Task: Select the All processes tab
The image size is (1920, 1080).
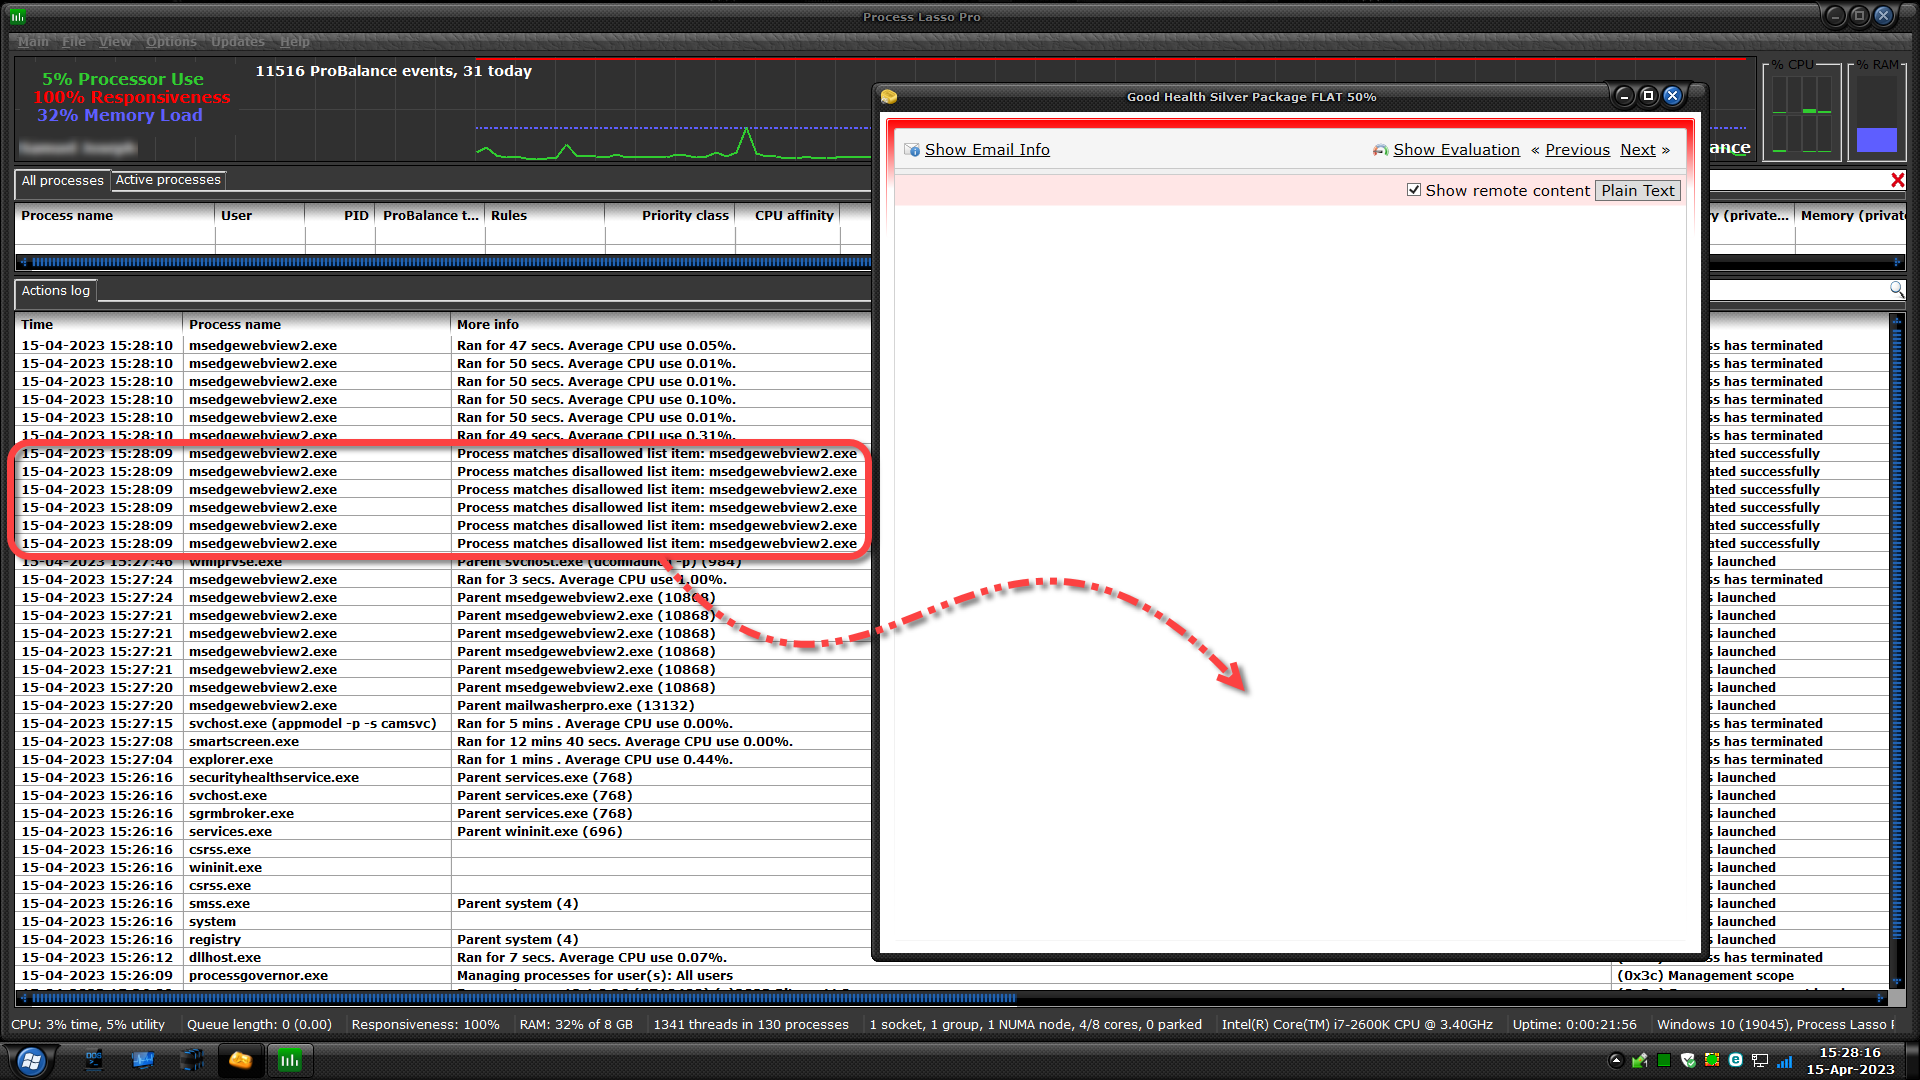Action: point(62,180)
